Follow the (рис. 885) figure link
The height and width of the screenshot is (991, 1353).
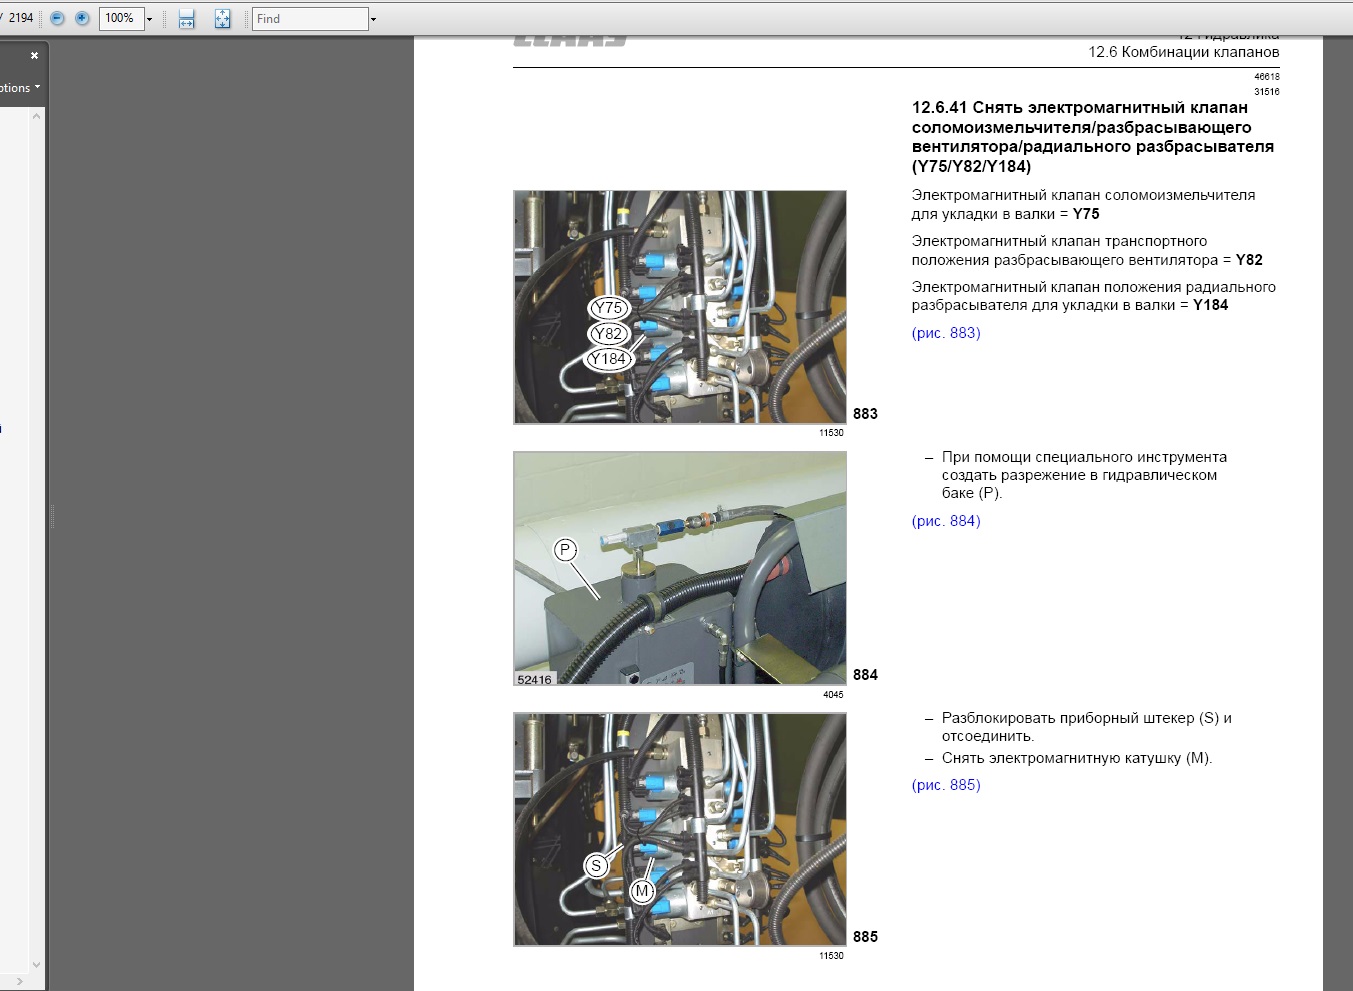946,785
